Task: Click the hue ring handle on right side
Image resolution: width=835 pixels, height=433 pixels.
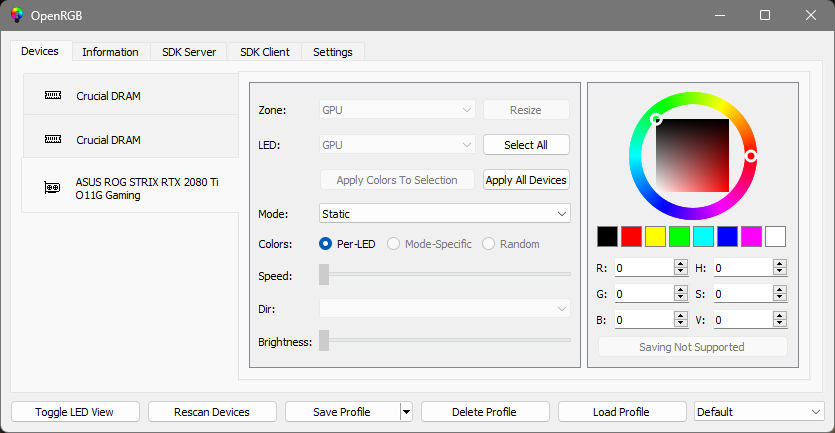Action: (750, 156)
